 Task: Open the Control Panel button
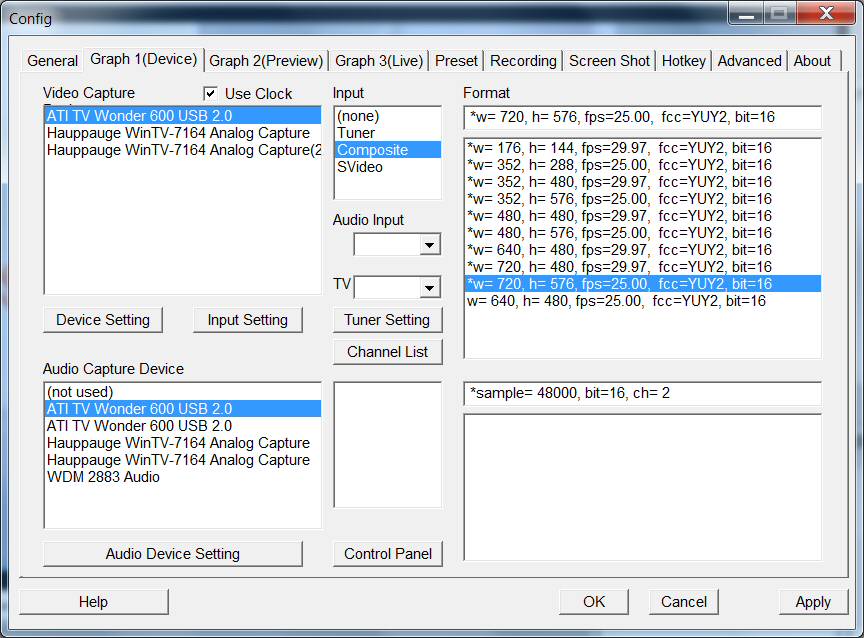click(x=387, y=554)
